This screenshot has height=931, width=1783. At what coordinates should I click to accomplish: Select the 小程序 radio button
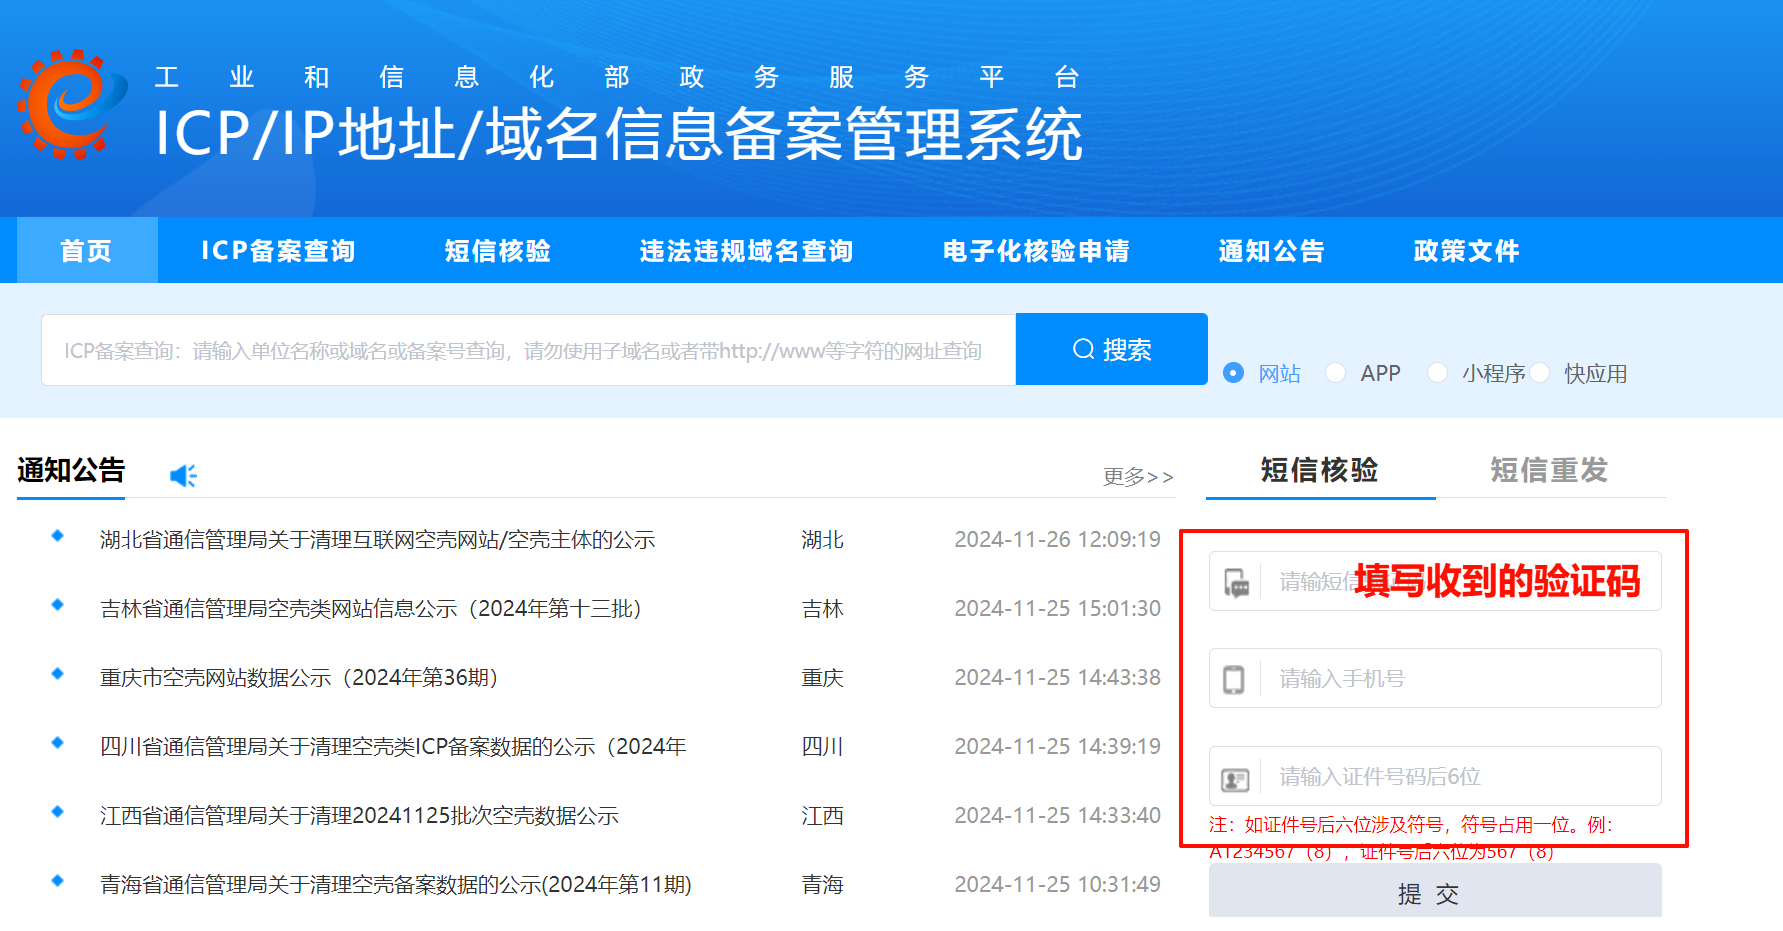click(1437, 373)
